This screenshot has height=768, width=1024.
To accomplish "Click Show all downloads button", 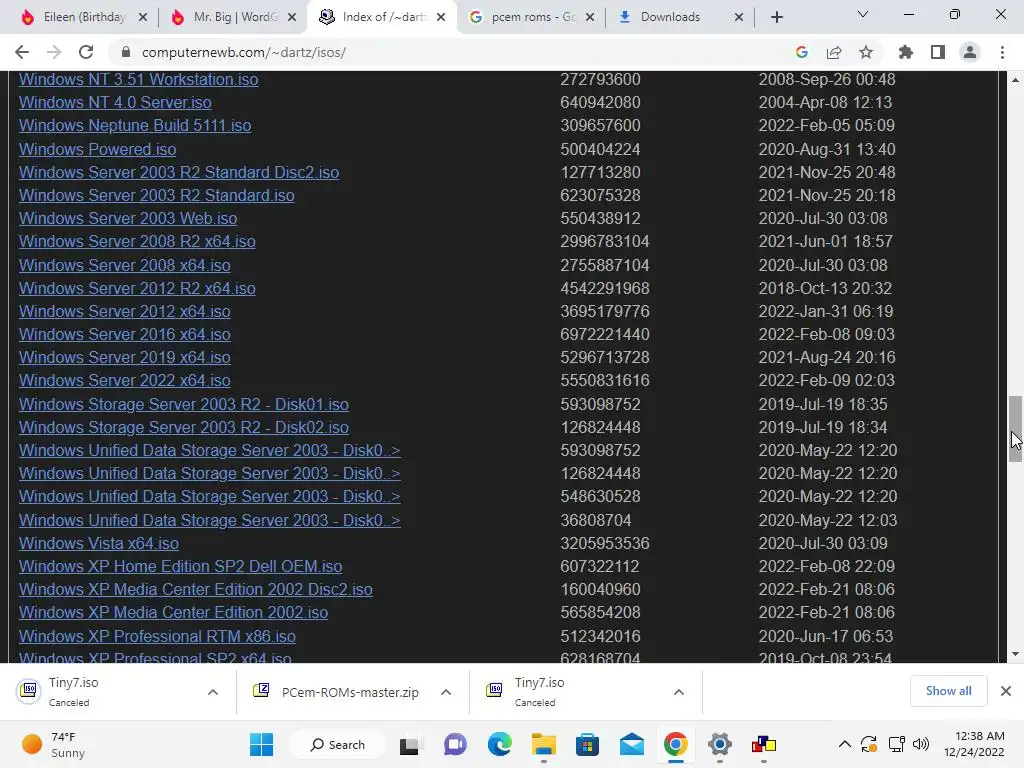I will (x=948, y=691).
